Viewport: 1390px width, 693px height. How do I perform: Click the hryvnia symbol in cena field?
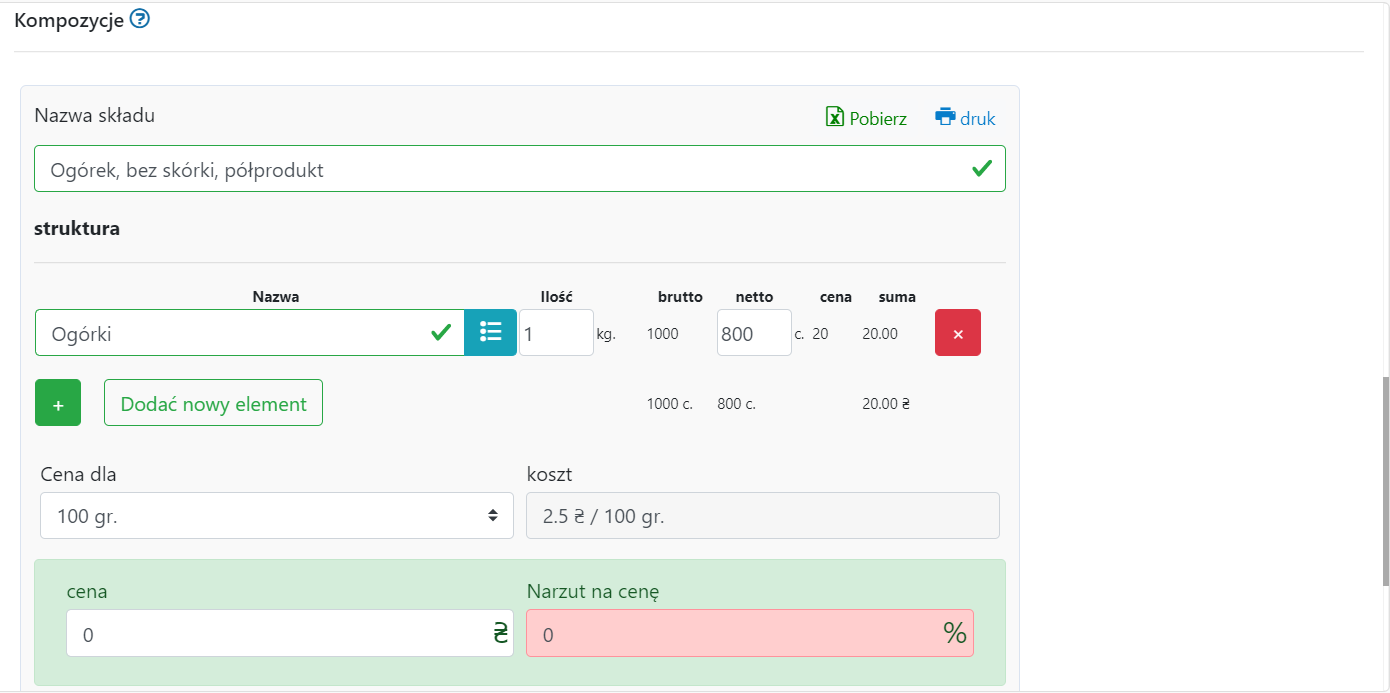[x=500, y=633]
